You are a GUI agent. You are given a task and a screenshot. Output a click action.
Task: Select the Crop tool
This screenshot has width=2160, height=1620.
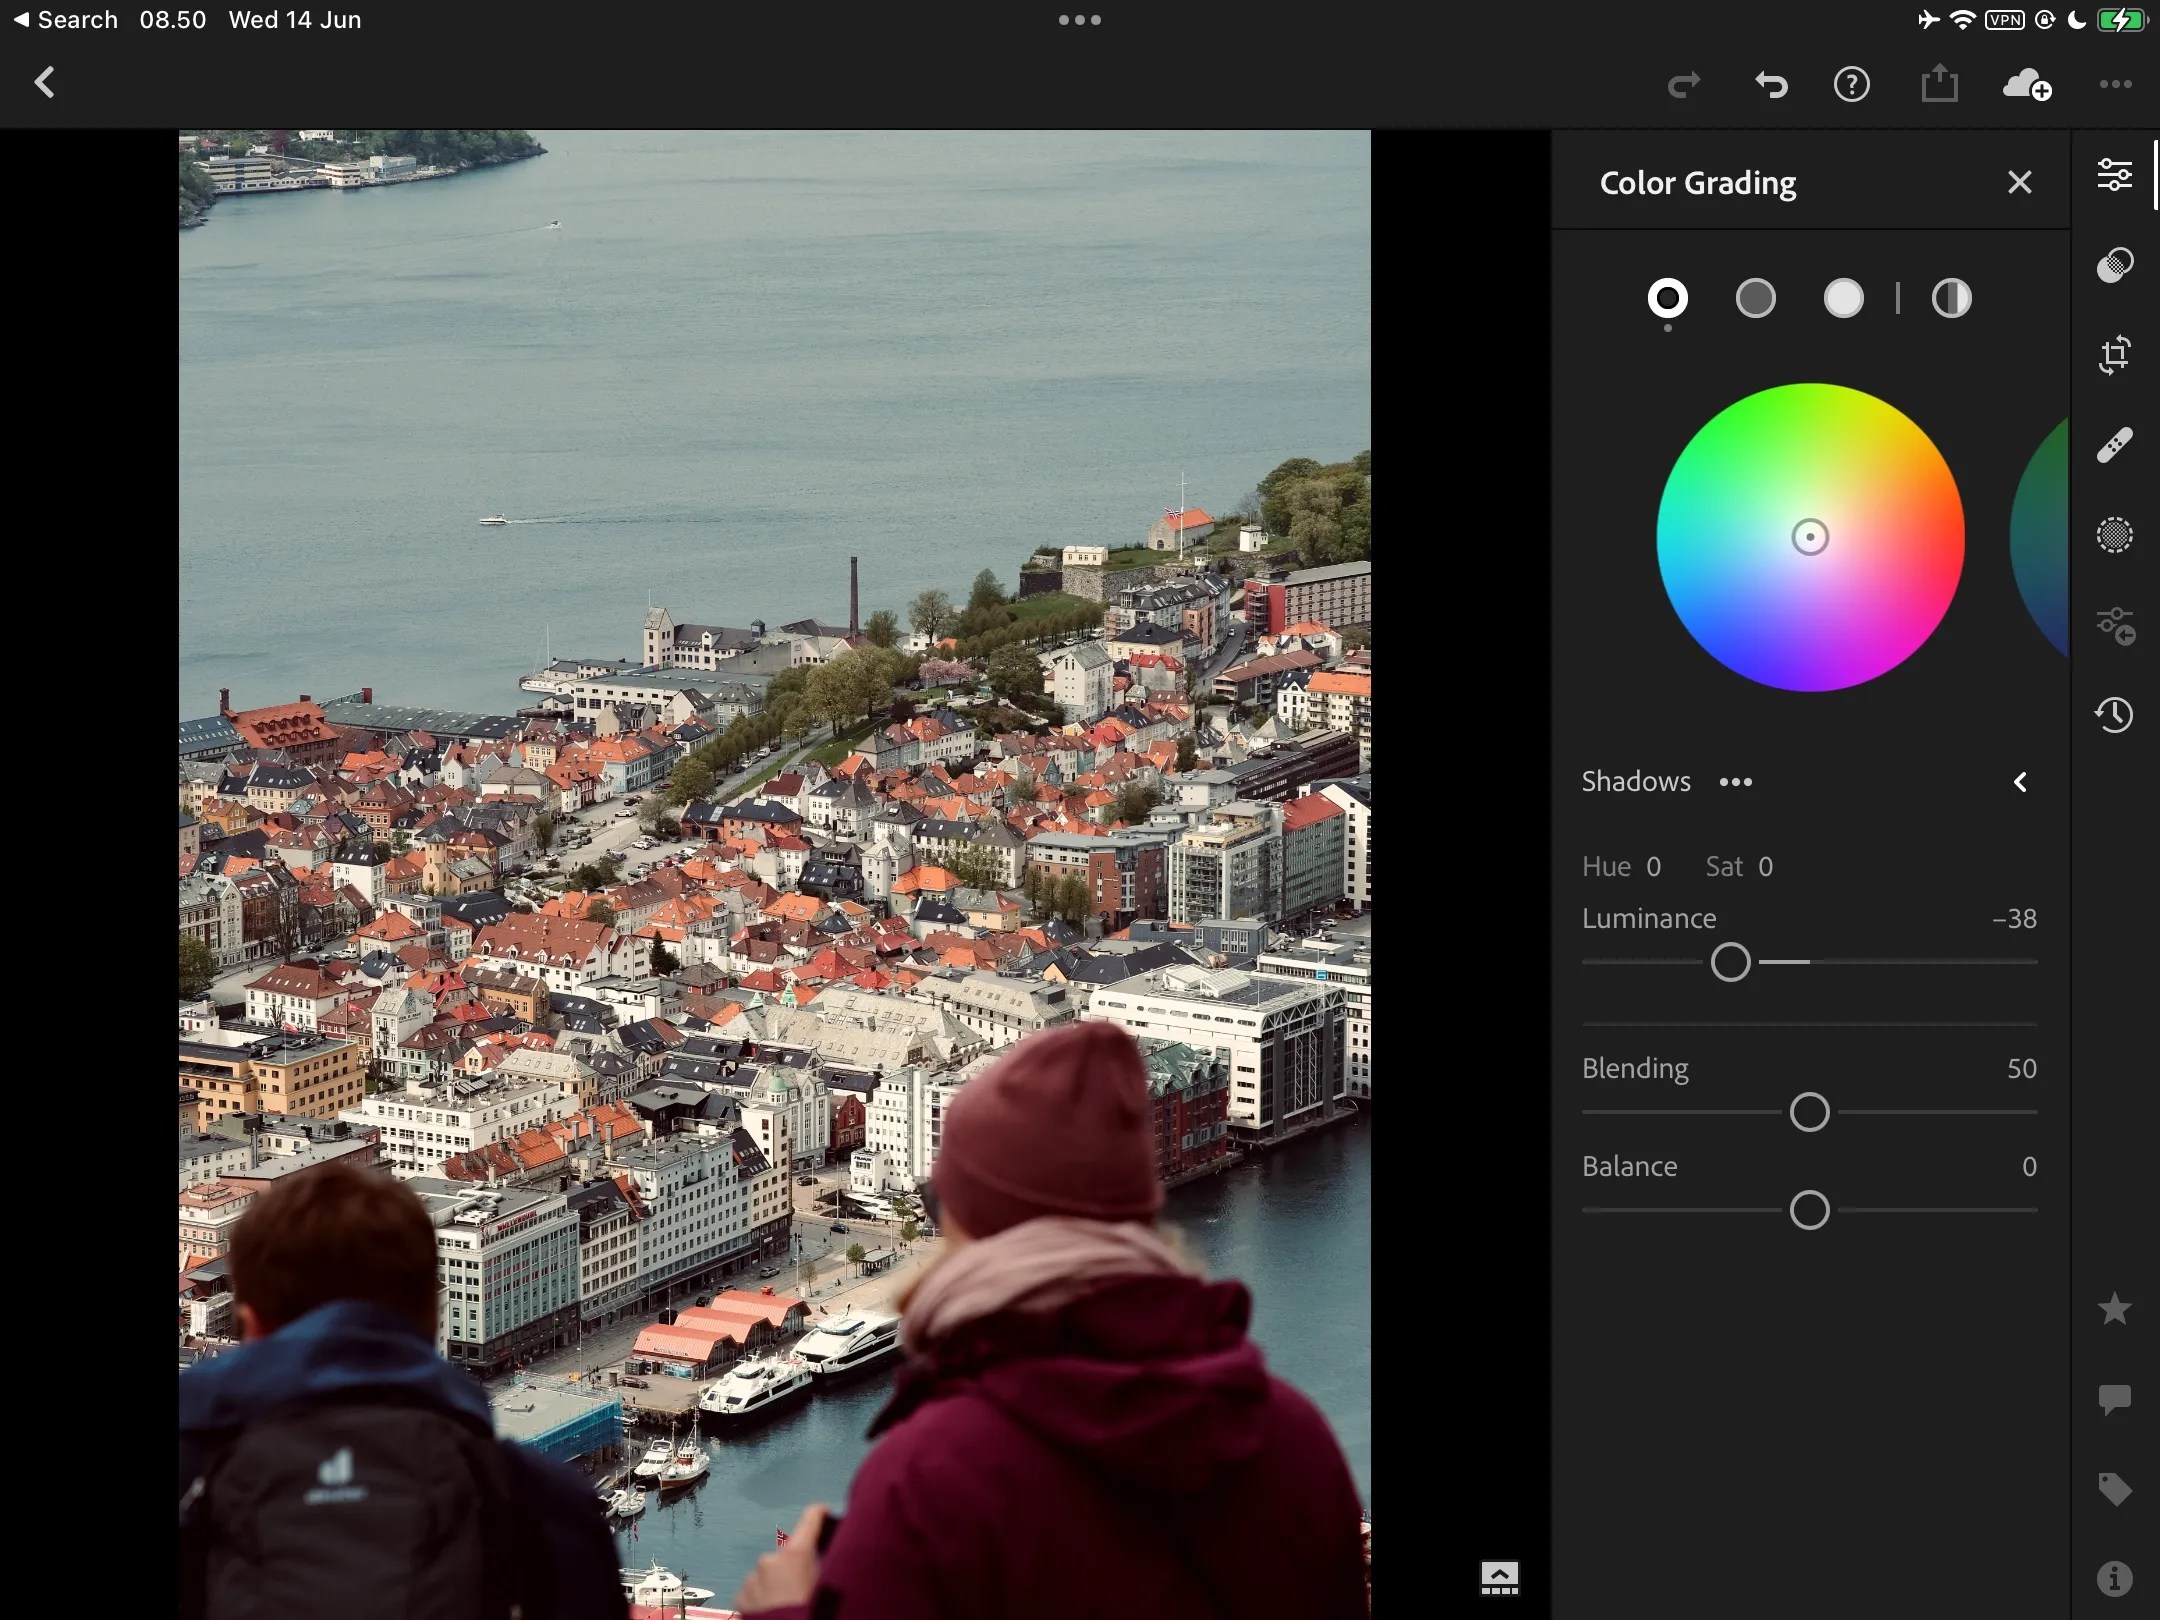[x=2116, y=355]
